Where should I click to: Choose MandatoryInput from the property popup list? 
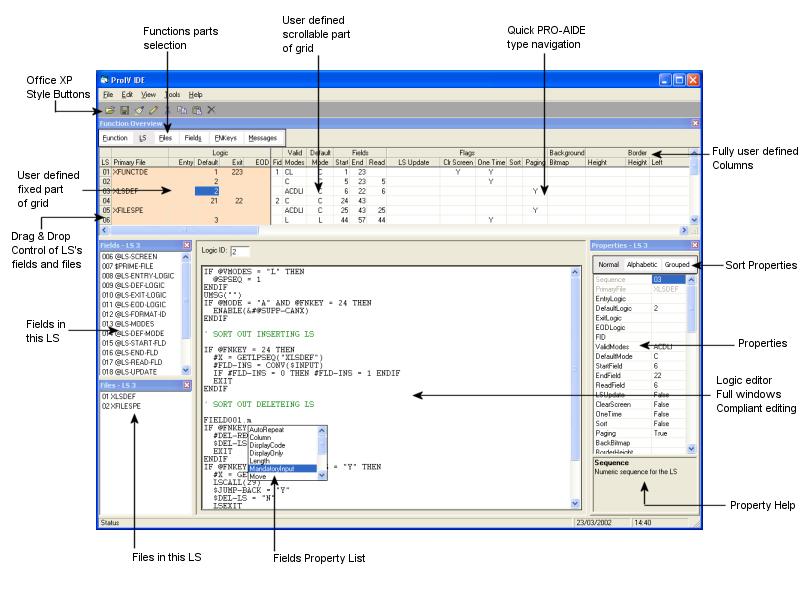click(282, 468)
